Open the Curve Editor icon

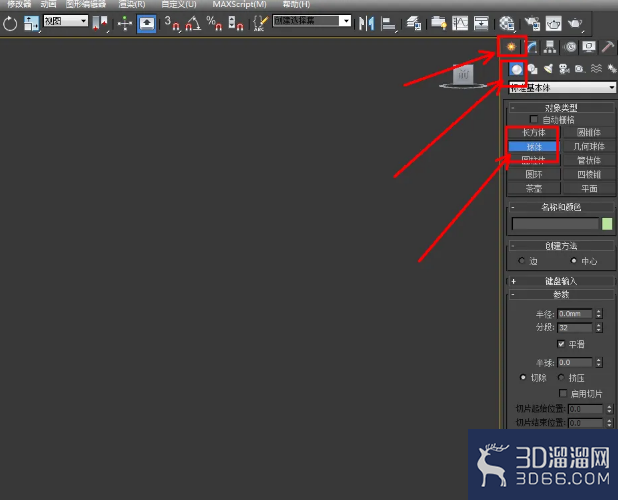(x=460, y=23)
